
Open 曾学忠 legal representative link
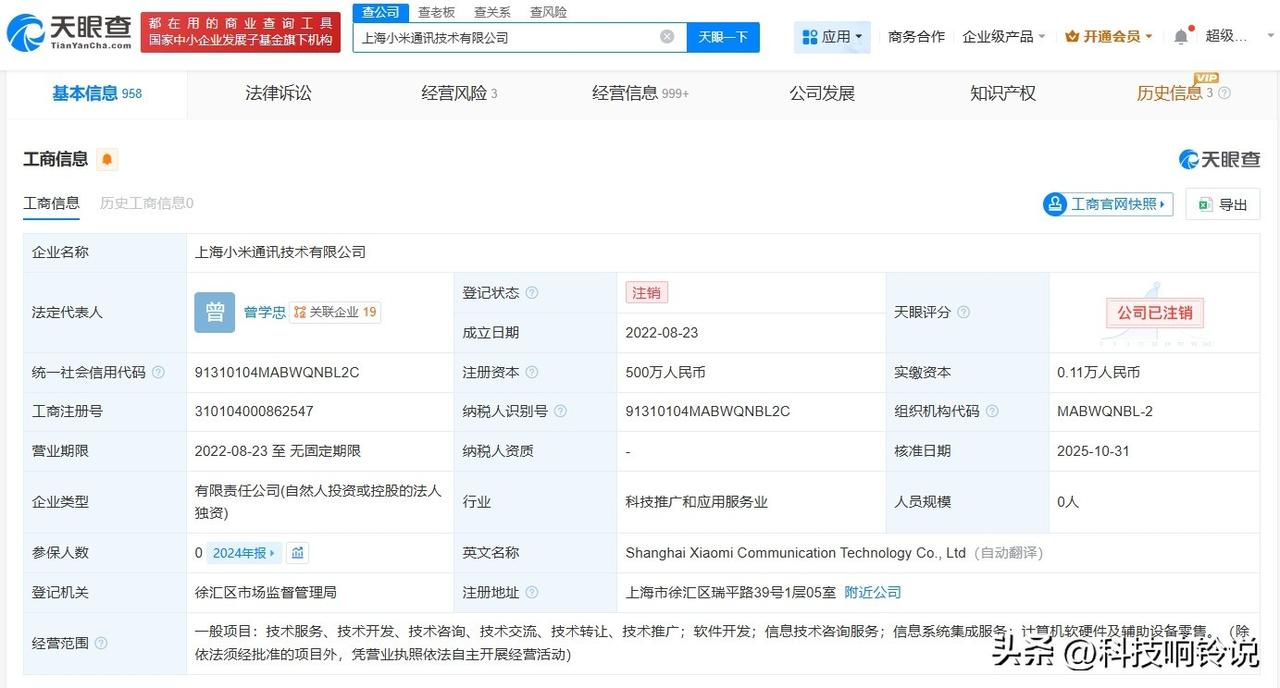[x=264, y=312]
